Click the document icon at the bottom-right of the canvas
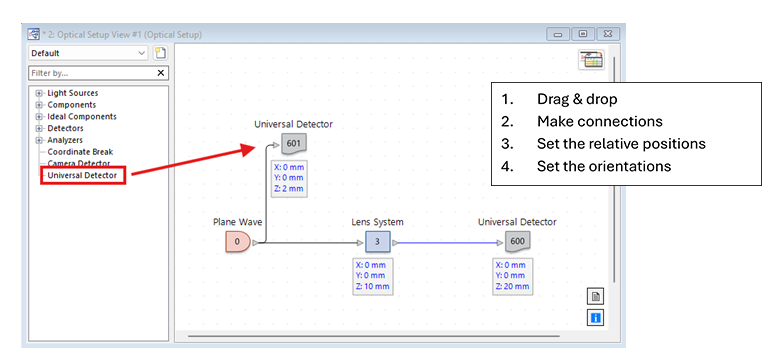This screenshot has height=364, width=774. tap(596, 297)
